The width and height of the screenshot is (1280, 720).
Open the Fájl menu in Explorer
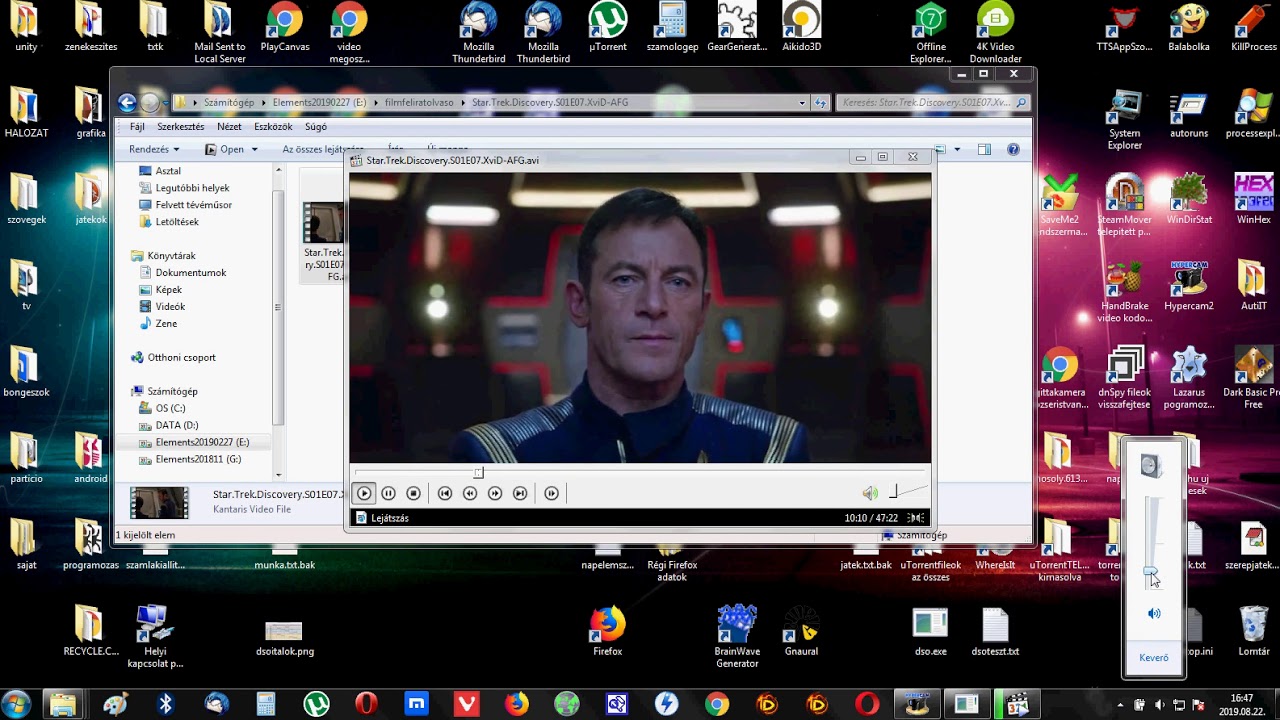137,127
